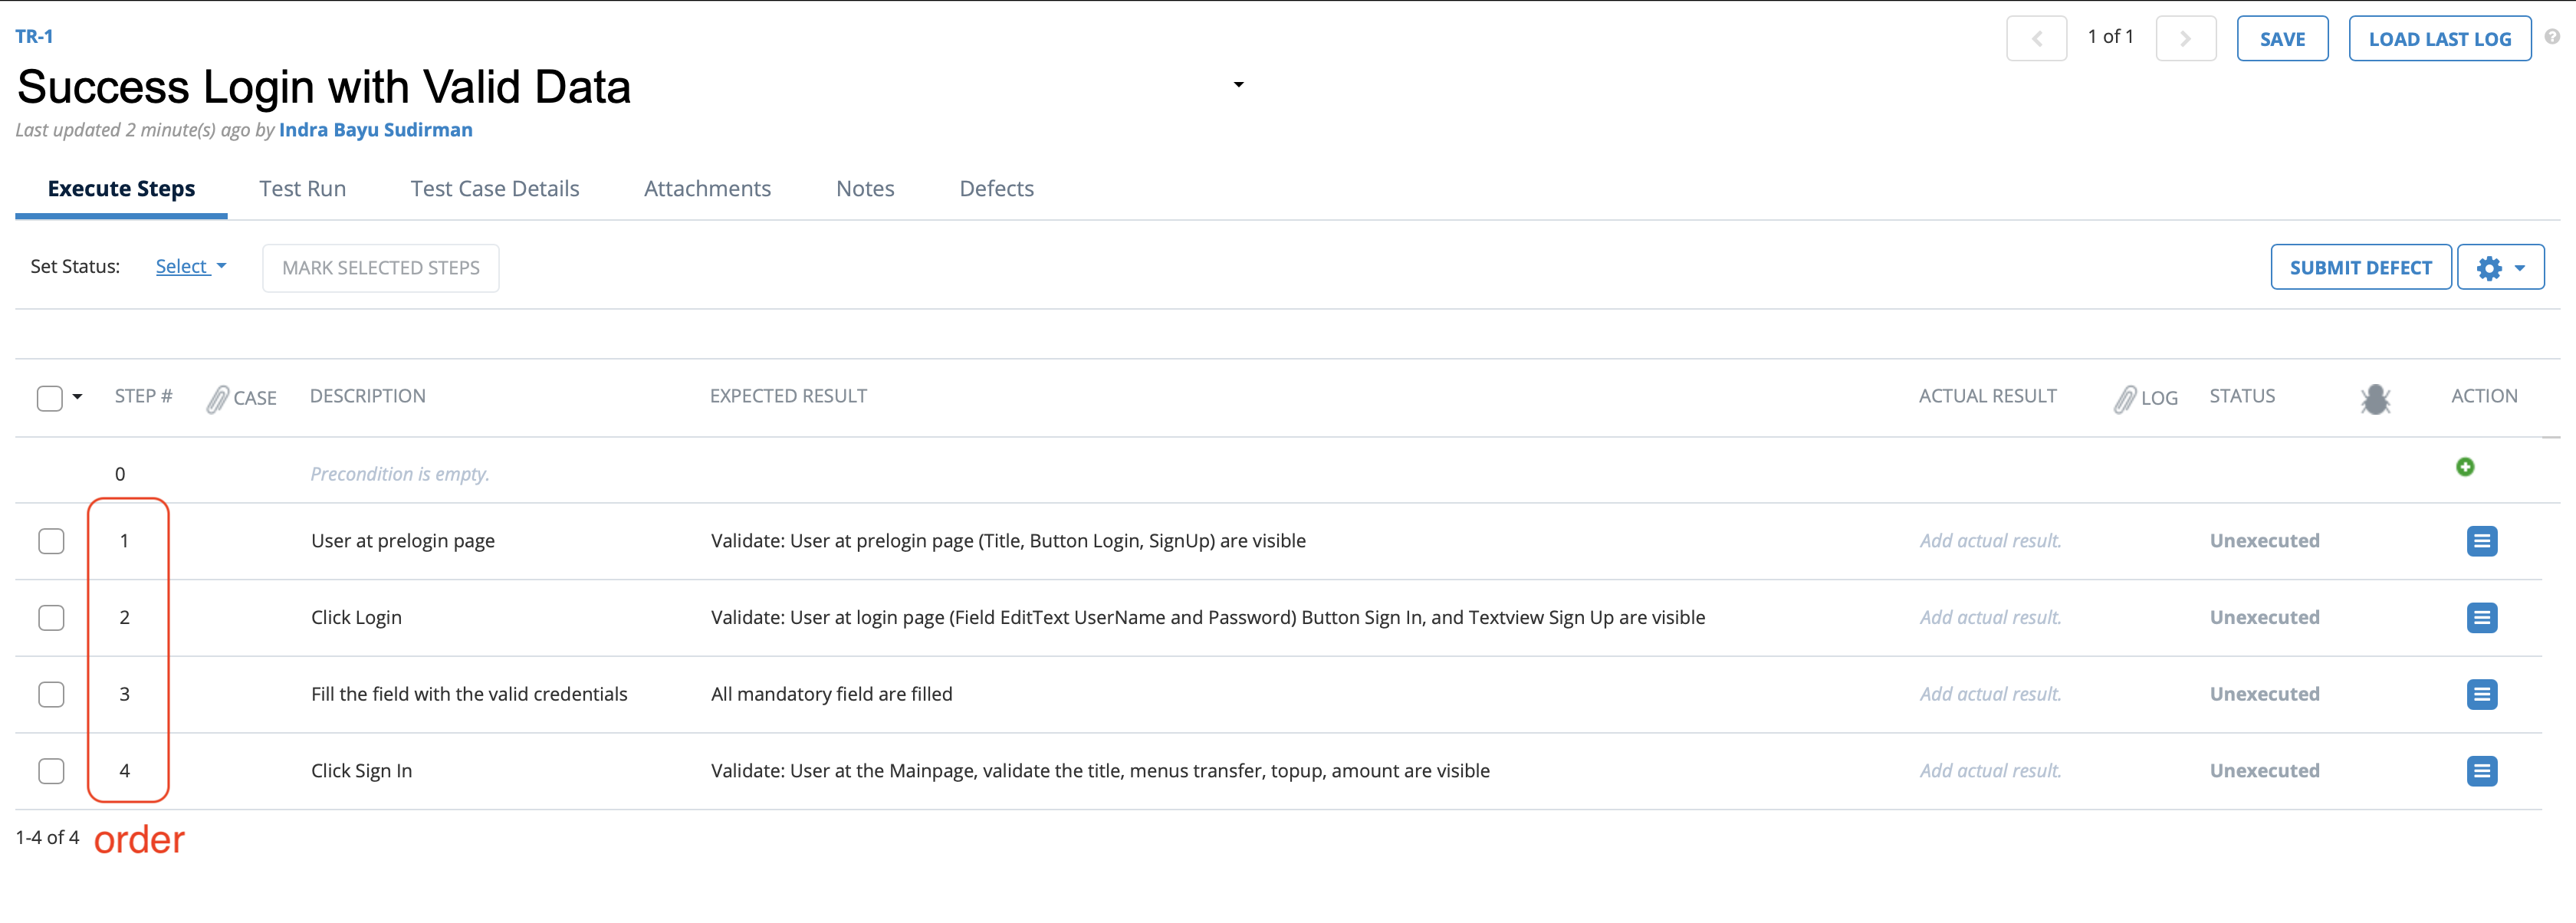
Task: Click the help question mark icon
Action: [x=2552, y=37]
